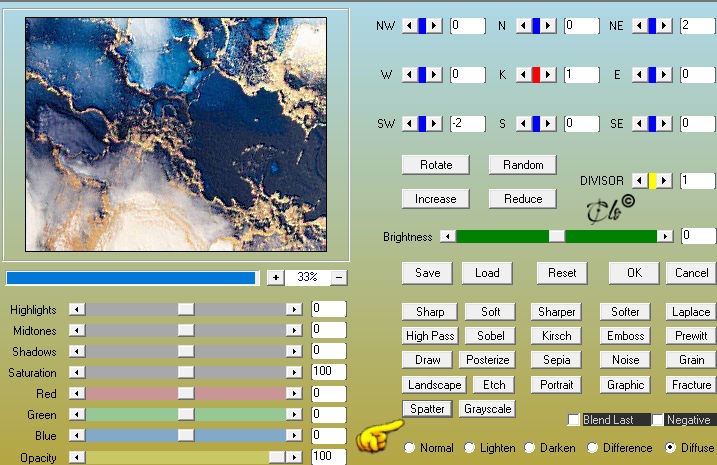717x465 pixels.
Task: Increase K center value right arrow
Action: (x=548, y=74)
